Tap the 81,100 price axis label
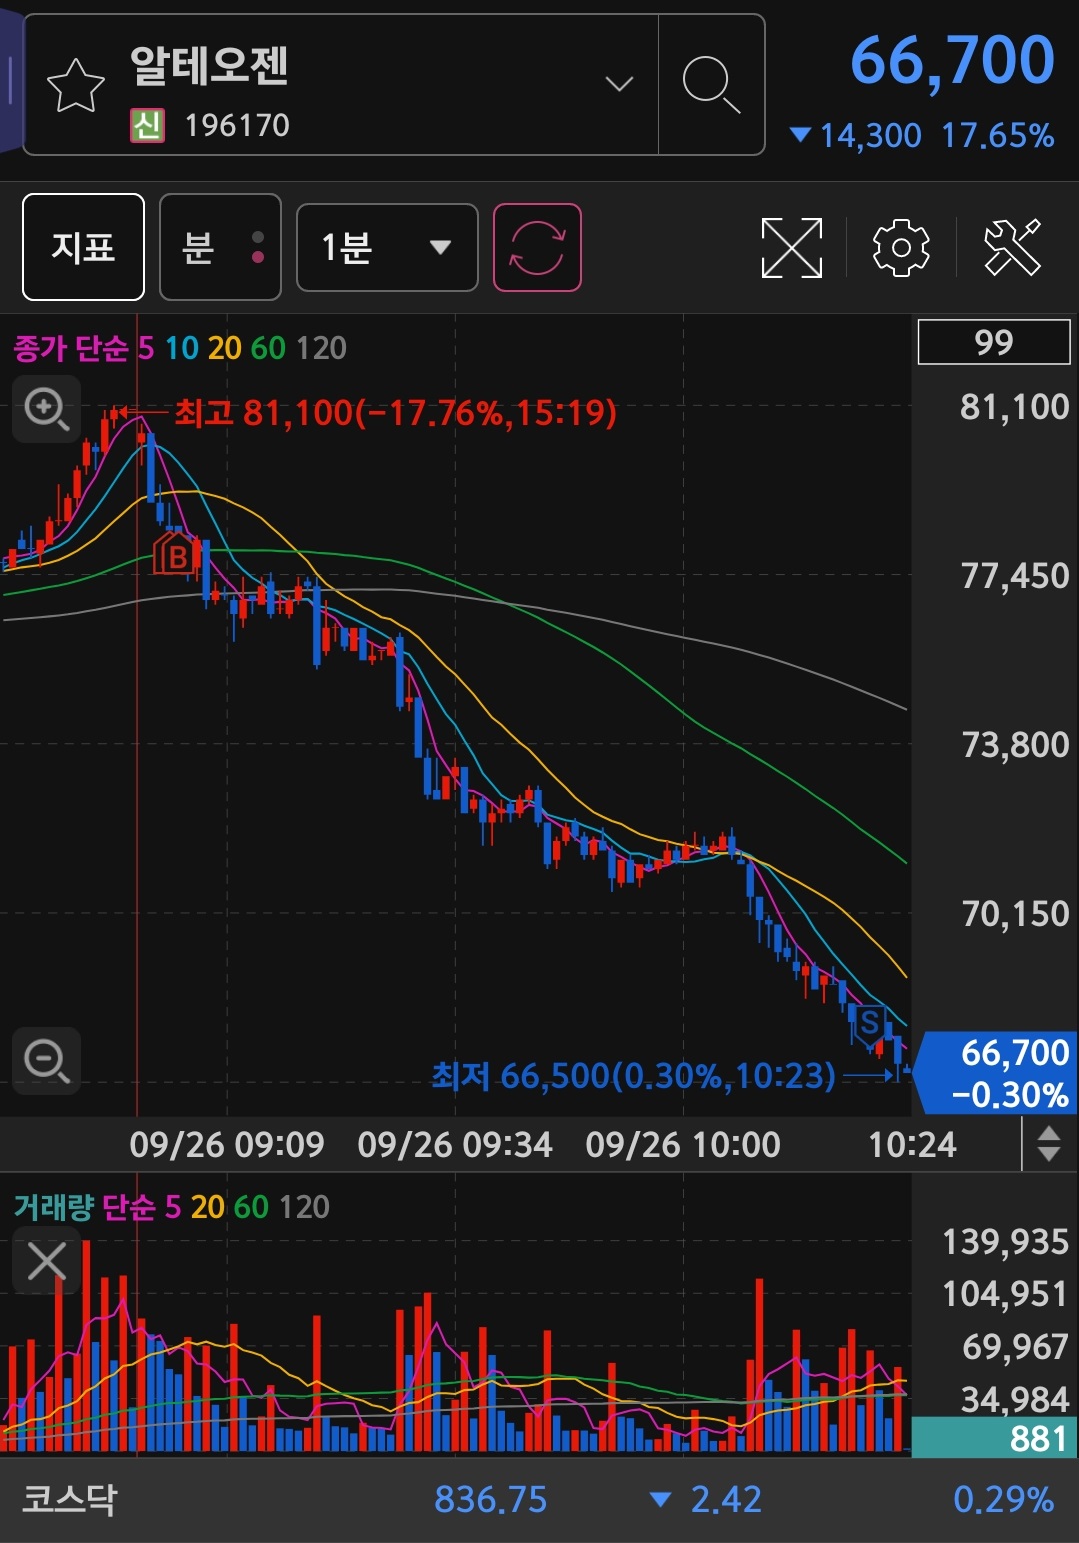The height and width of the screenshot is (1543, 1079). pos(1015,407)
